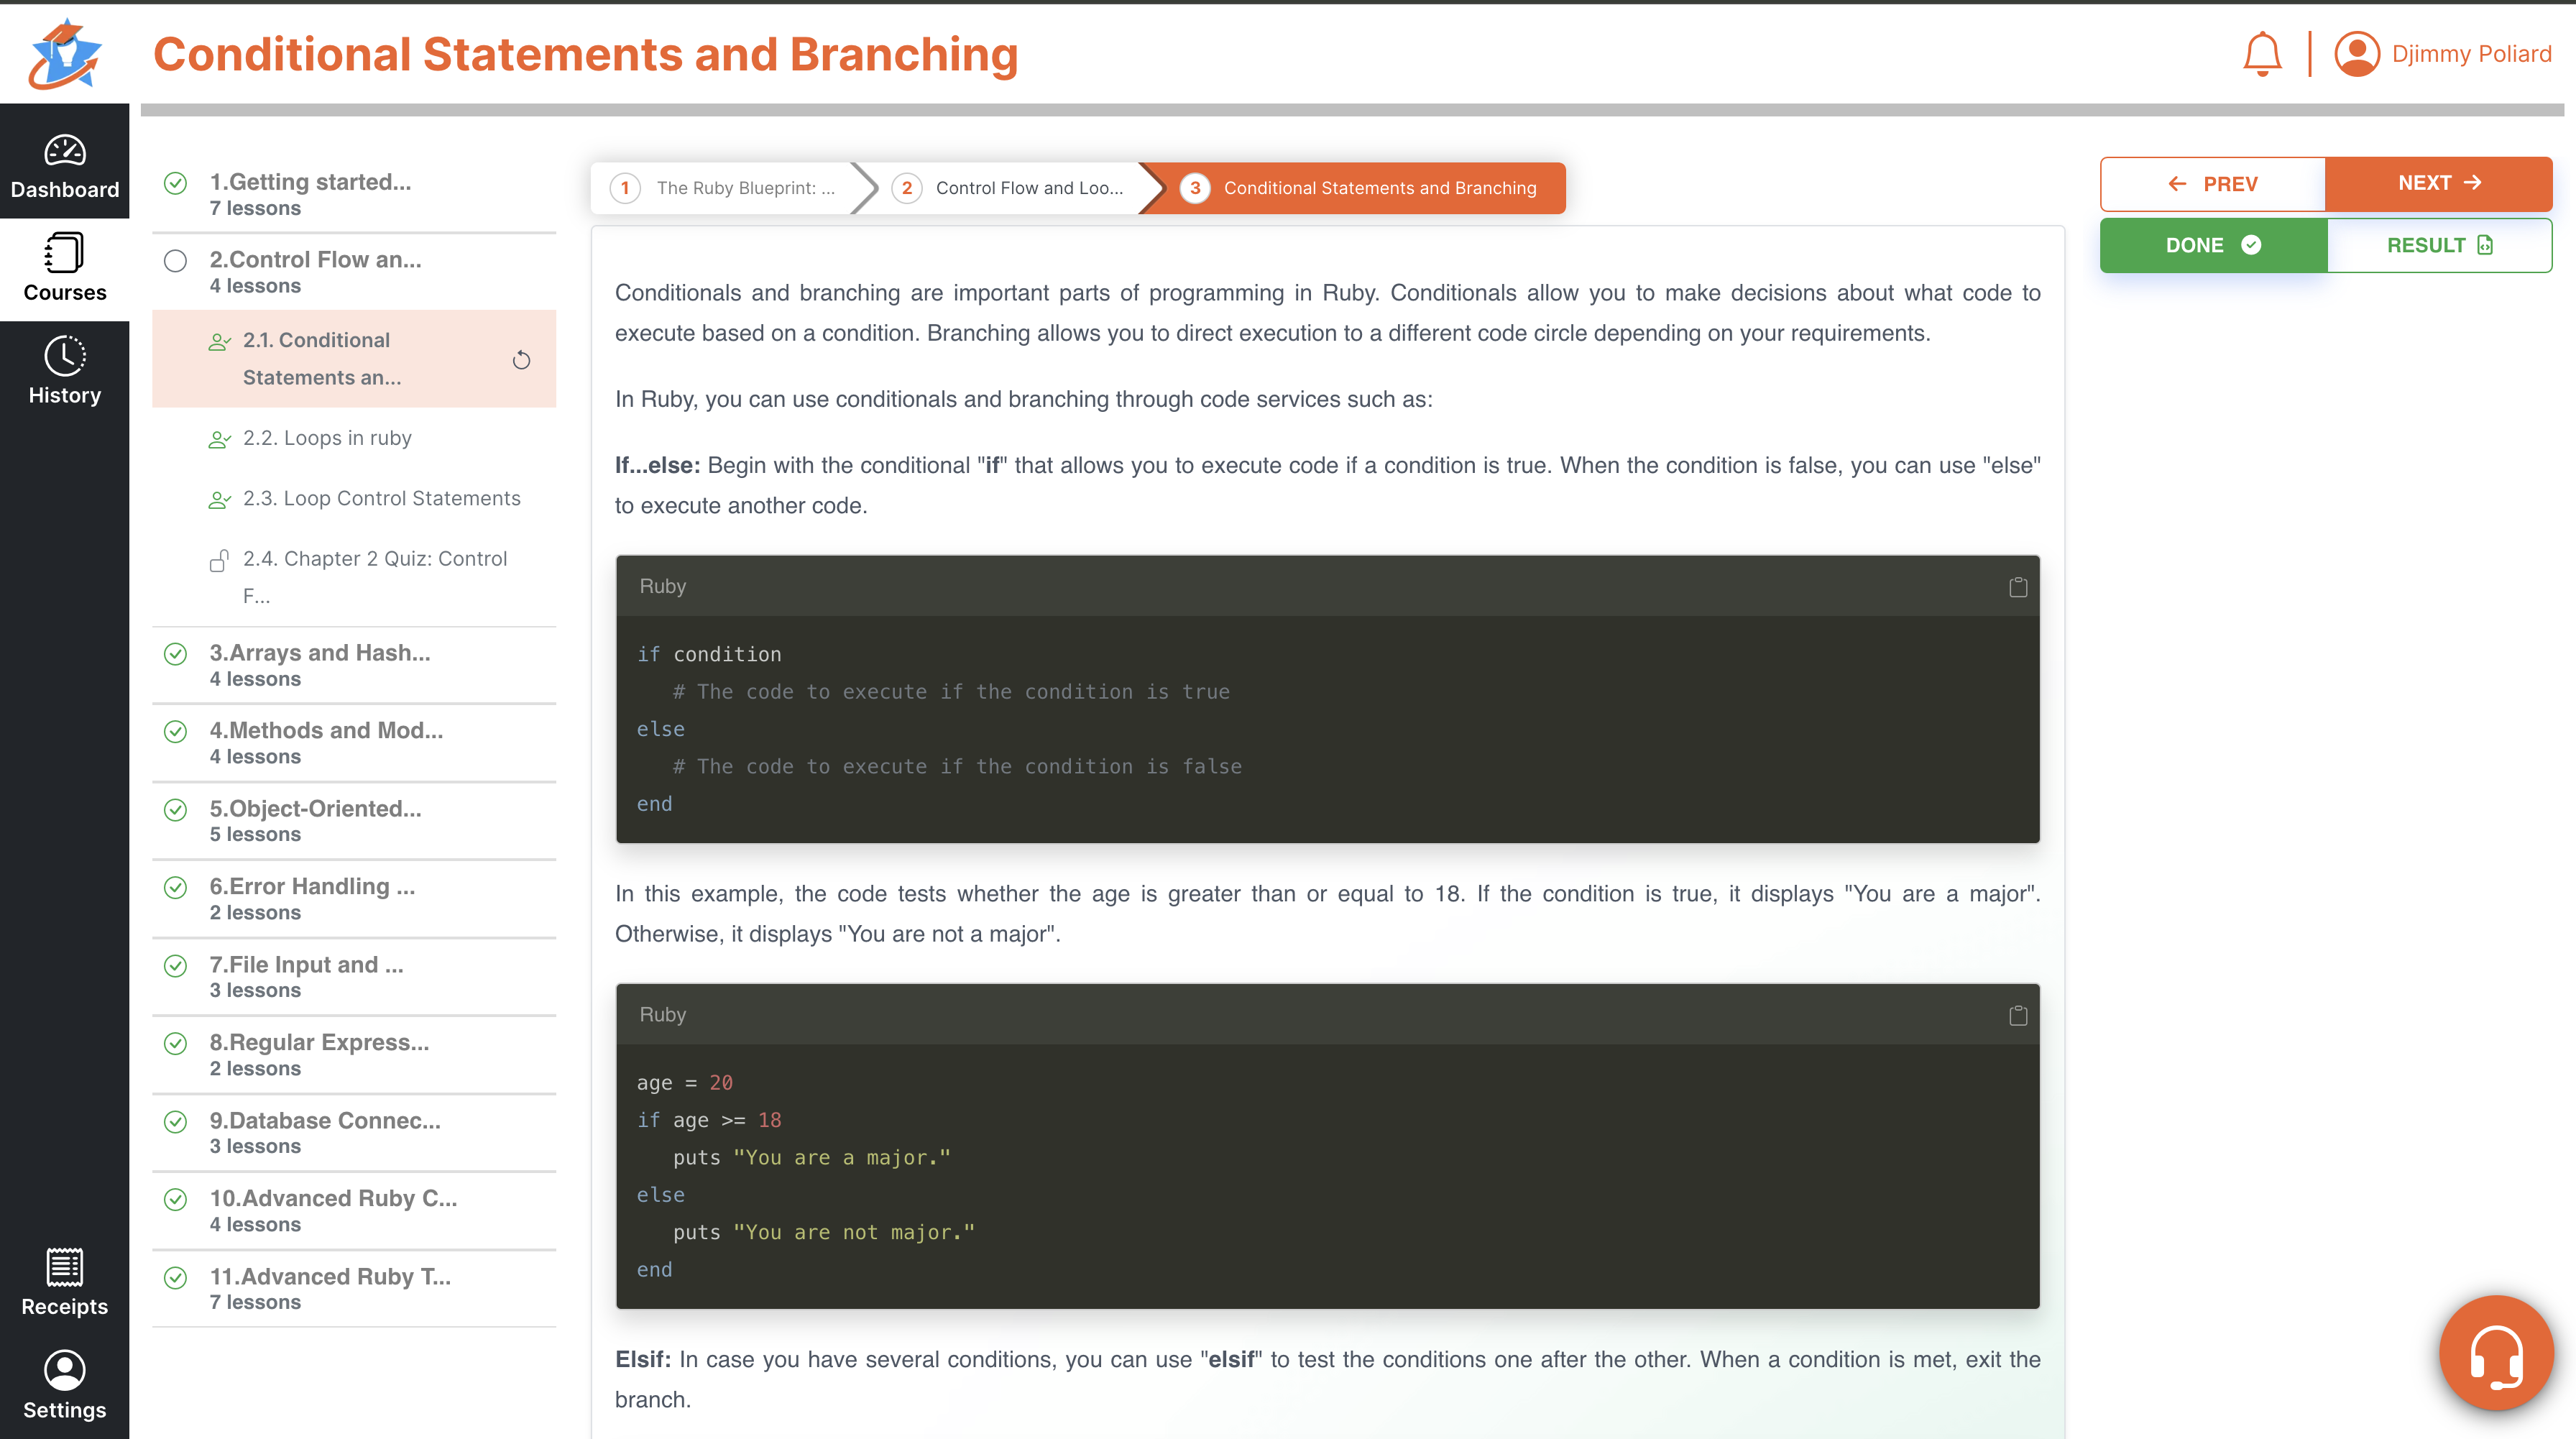Click reset icon on lesson 2.1
Screen dimensions: 2576x1439
[x=521, y=360]
